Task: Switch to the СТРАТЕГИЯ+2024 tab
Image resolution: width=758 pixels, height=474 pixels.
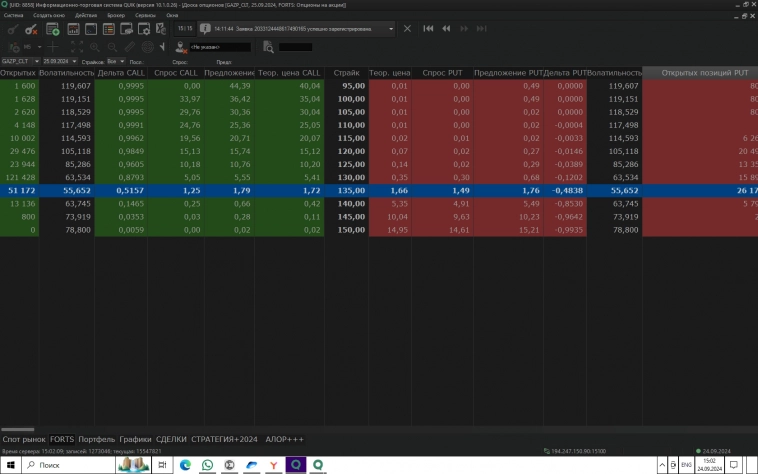Action: point(224,439)
